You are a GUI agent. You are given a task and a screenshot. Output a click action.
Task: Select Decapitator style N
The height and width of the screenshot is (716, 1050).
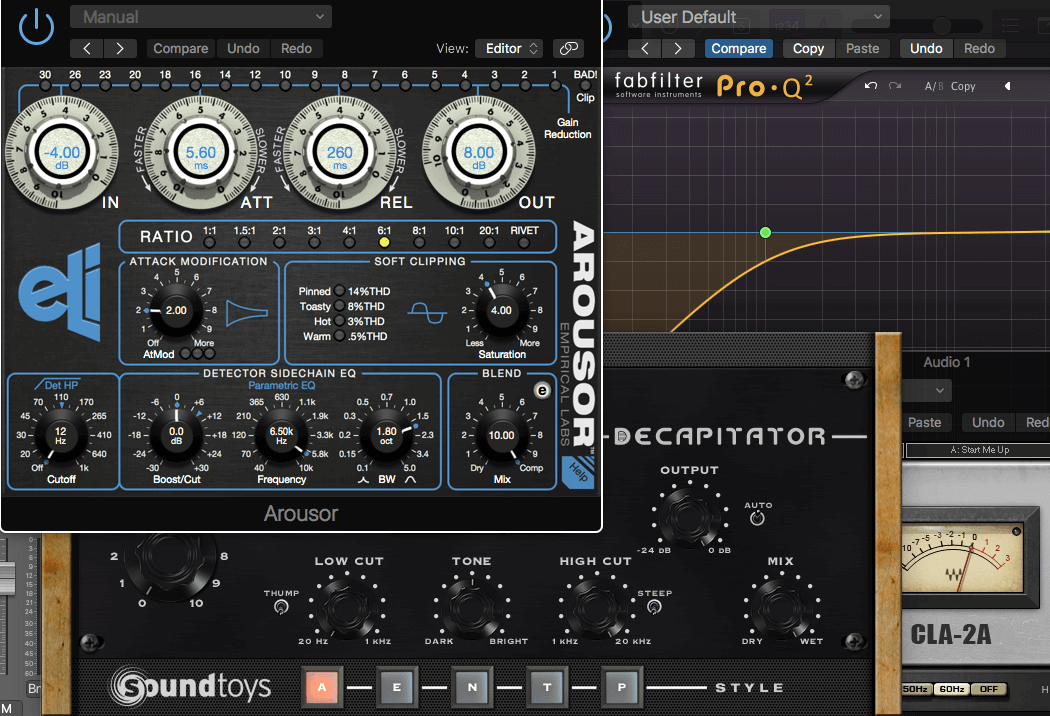click(472, 687)
